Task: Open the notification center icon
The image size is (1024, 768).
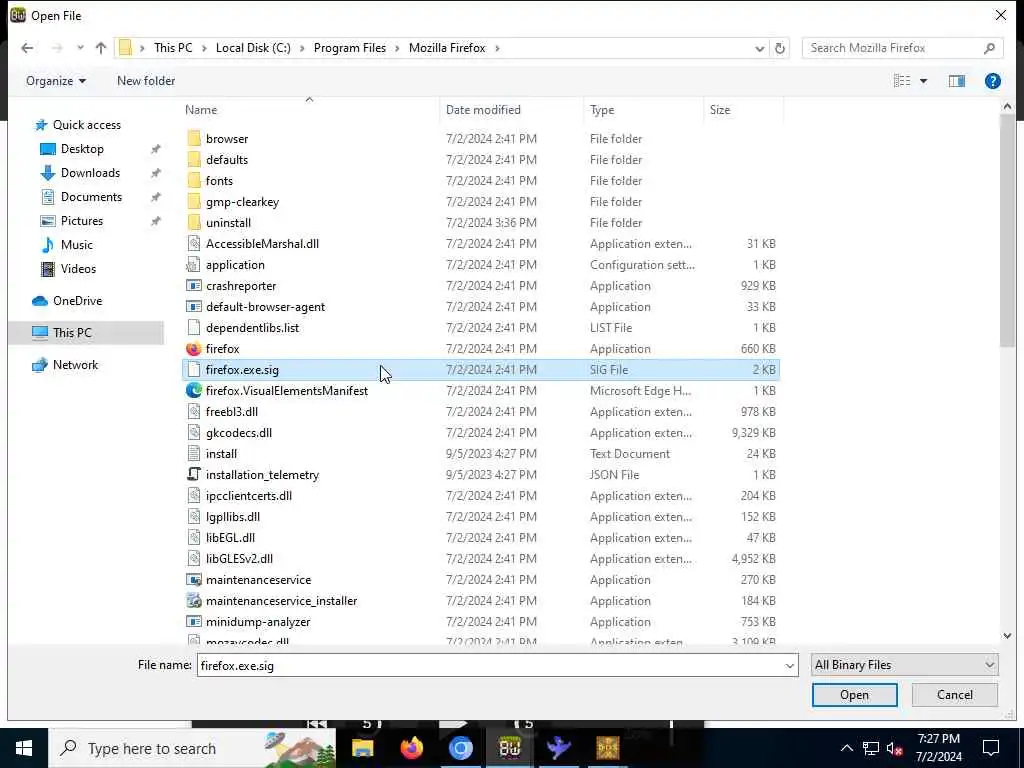Action: [991, 748]
